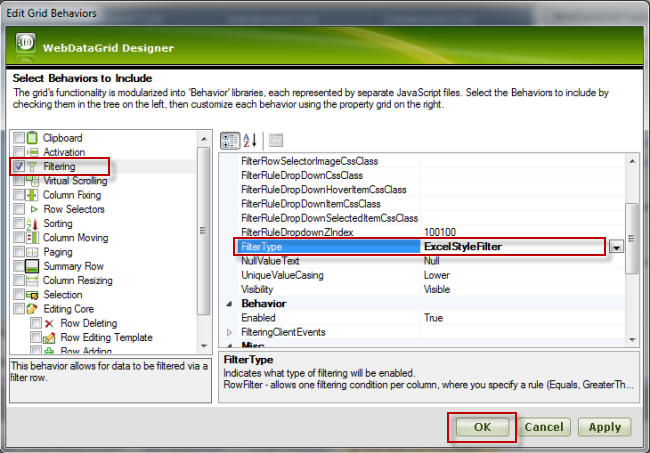Image resolution: width=650 pixels, height=453 pixels.
Task: Expand the FilteringClientEvents property
Action: coord(229,331)
